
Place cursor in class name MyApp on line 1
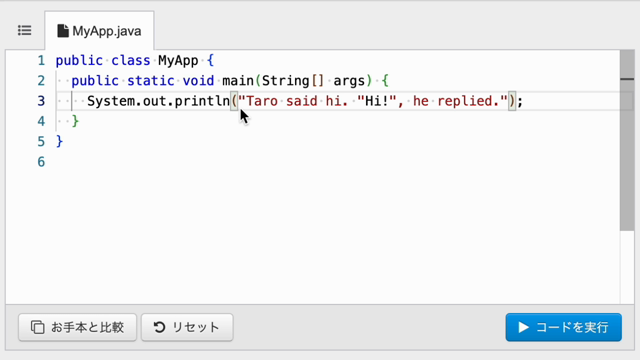(178, 61)
